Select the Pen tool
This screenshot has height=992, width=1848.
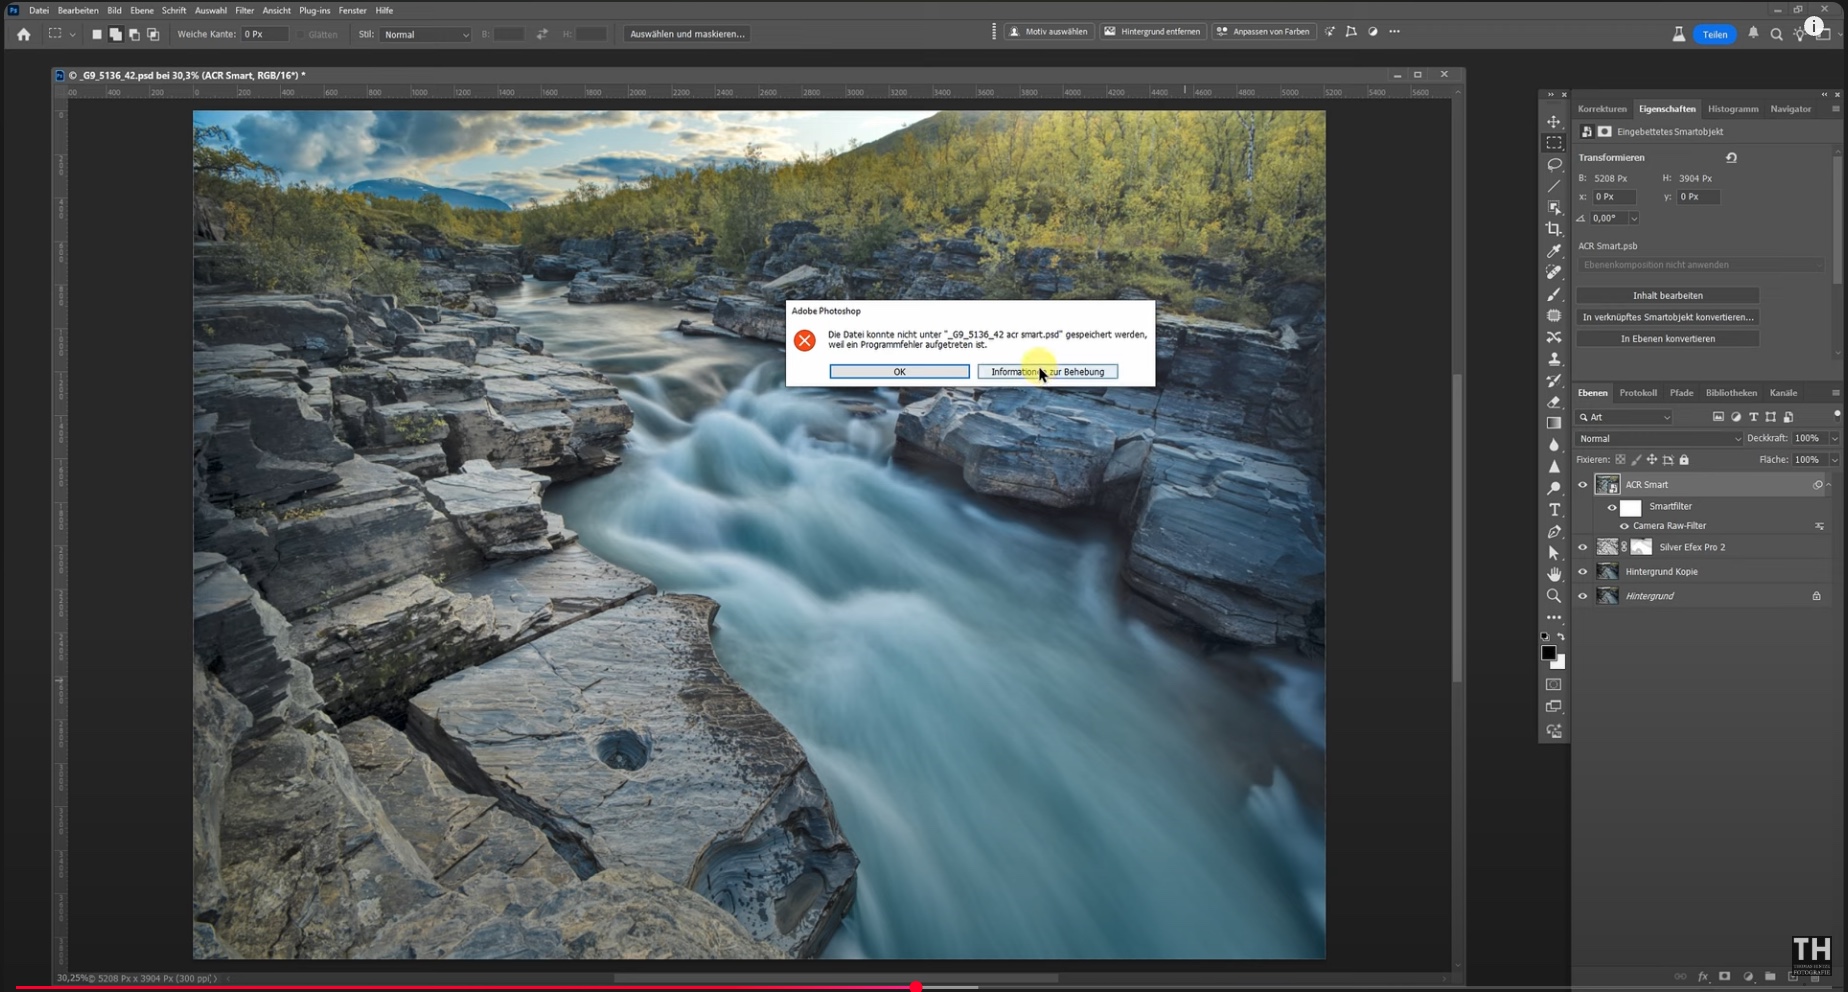tap(1554, 531)
